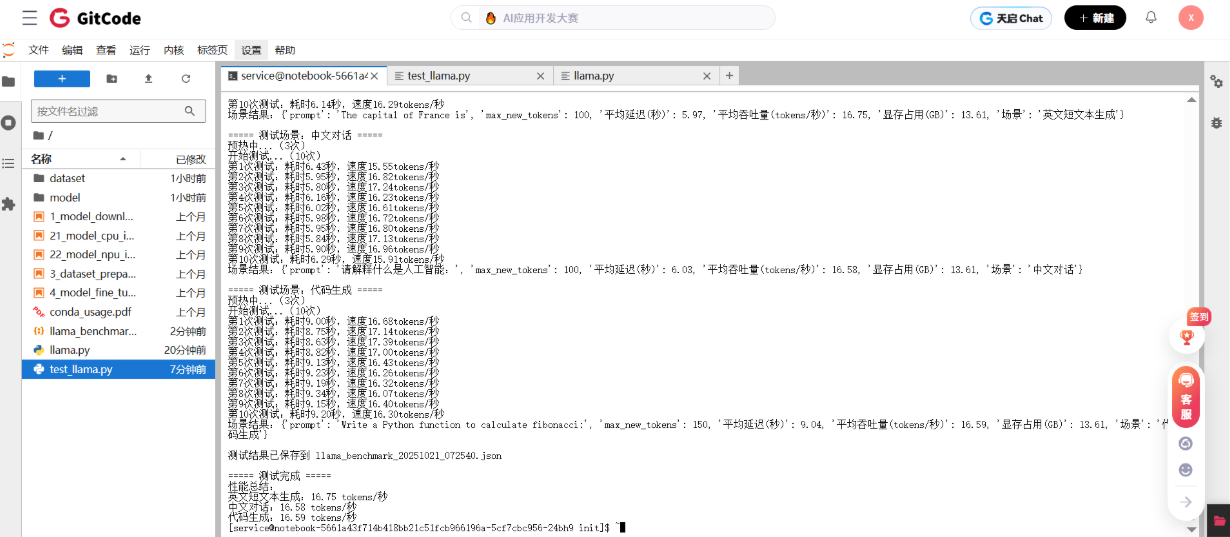
Task: Click the new folder icon
Action: coord(111,78)
